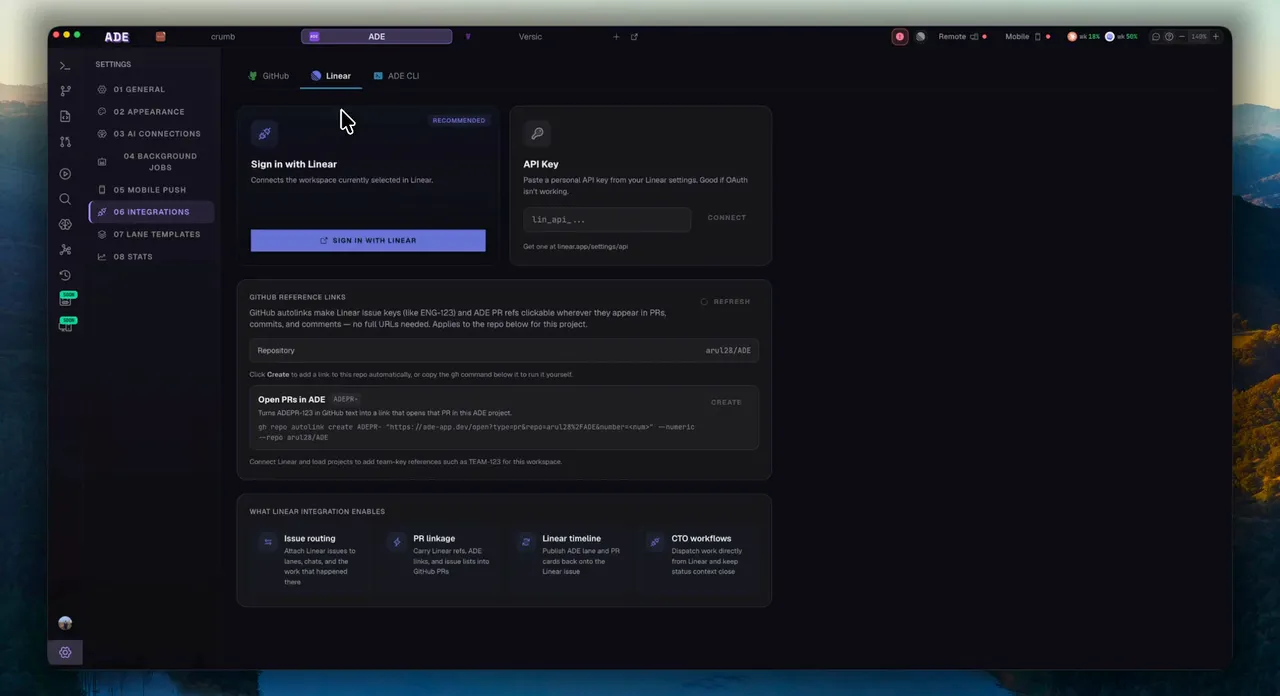Click the first 'Soon' badge sidebar icon

click(66, 299)
